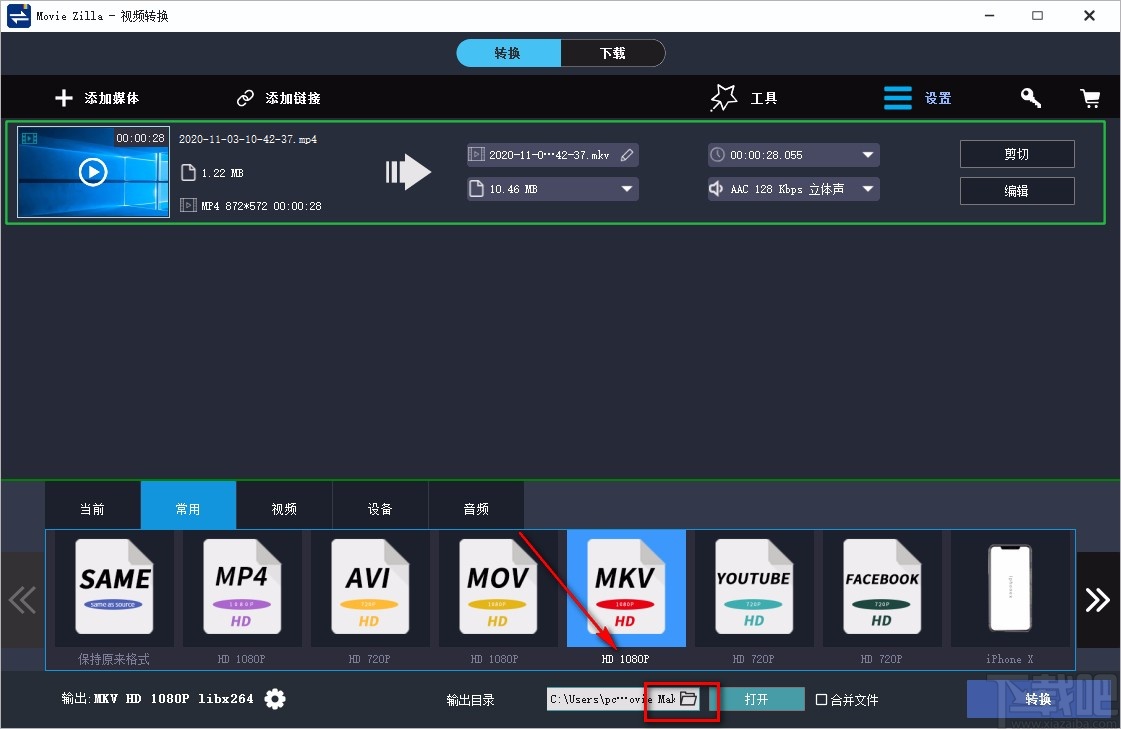Open output format settings via gear icon

(275, 699)
